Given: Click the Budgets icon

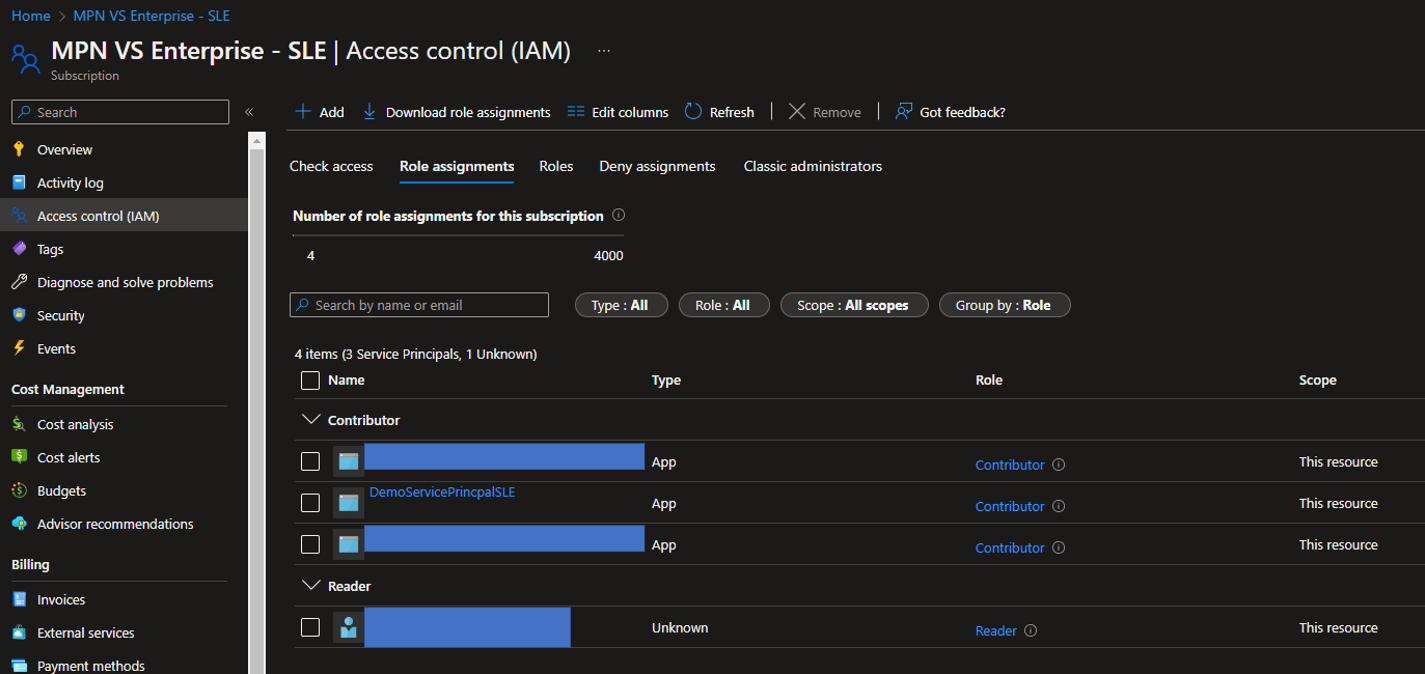Looking at the screenshot, I should [x=18, y=490].
